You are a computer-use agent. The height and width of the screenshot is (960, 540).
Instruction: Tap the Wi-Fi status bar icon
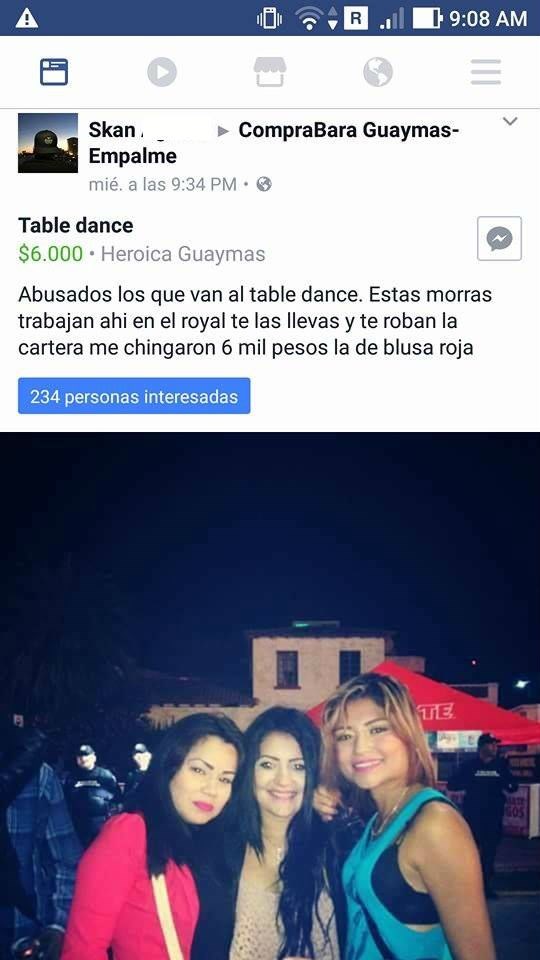pyautogui.click(x=310, y=18)
